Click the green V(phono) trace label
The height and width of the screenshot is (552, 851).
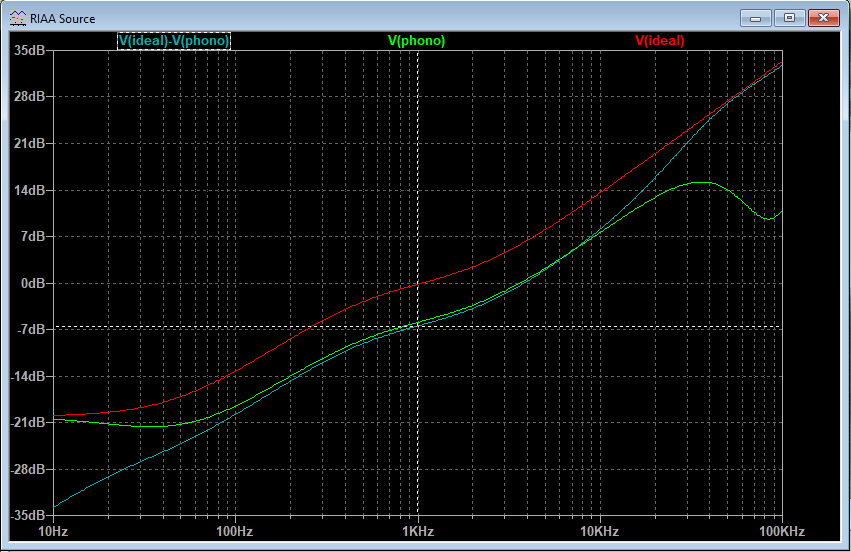coord(416,41)
